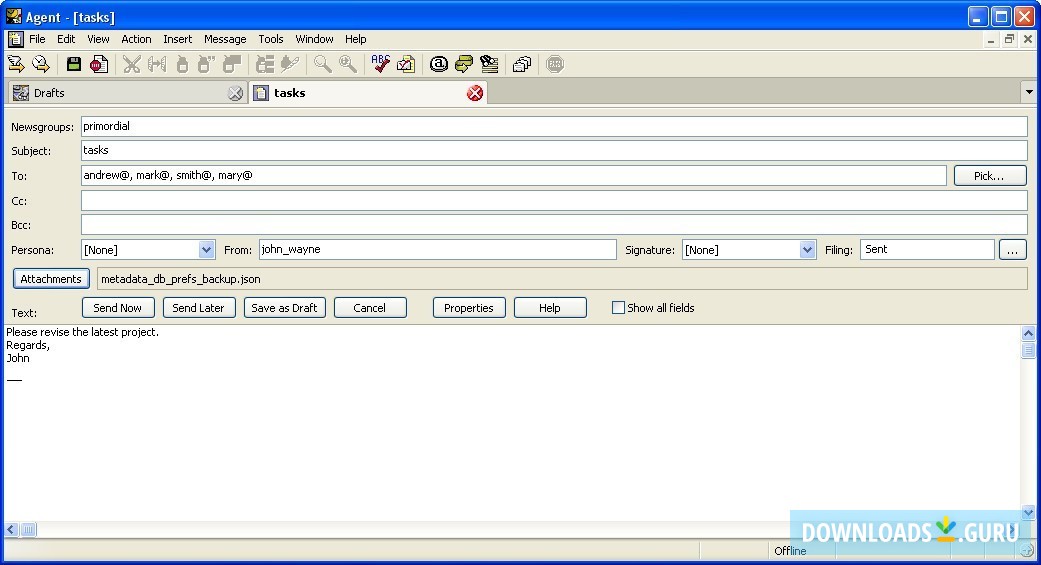Screen dimensions: 1041x565
Task: Click the checkmark envelope toolbar icon
Action: [x=406, y=64]
